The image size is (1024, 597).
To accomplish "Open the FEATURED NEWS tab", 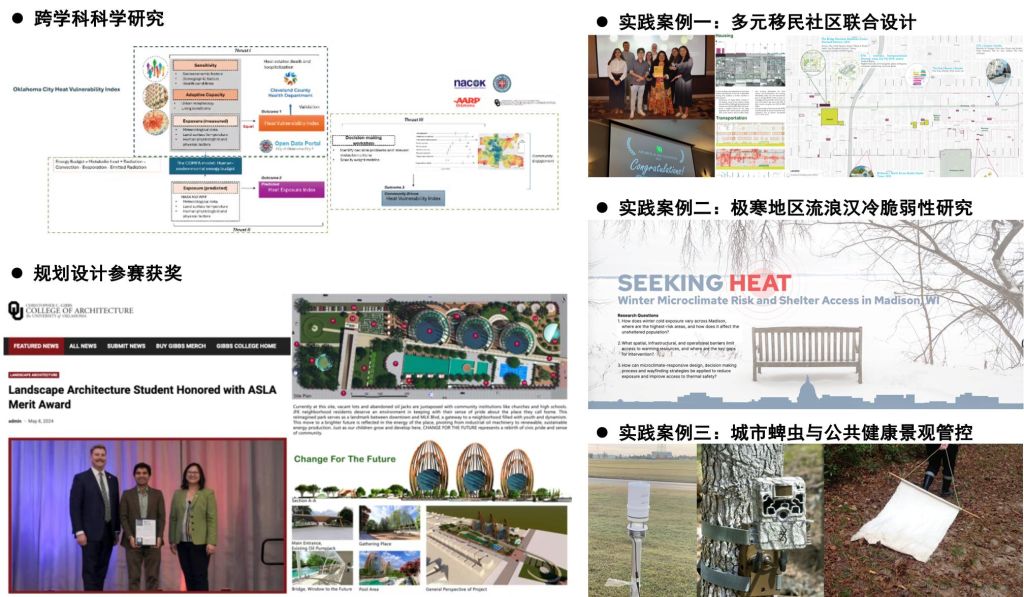I will pos(35,346).
